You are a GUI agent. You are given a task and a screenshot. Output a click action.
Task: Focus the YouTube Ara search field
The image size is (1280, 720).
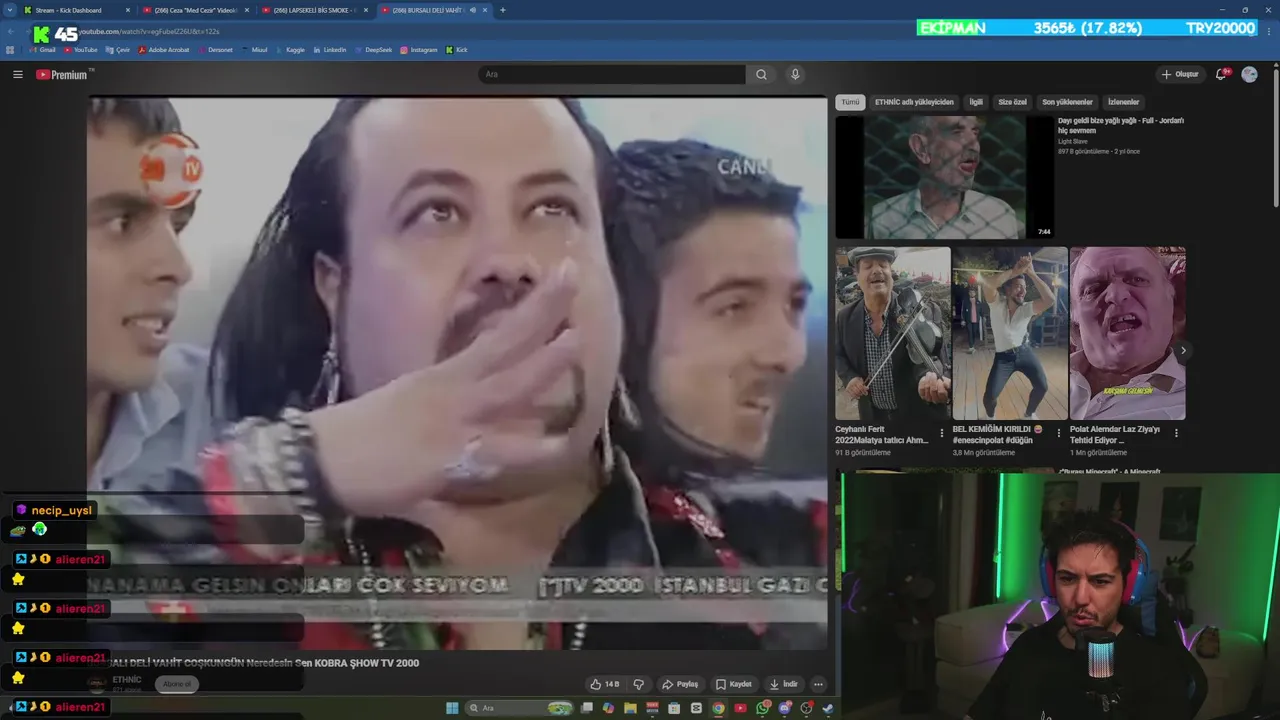click(612, 74)
